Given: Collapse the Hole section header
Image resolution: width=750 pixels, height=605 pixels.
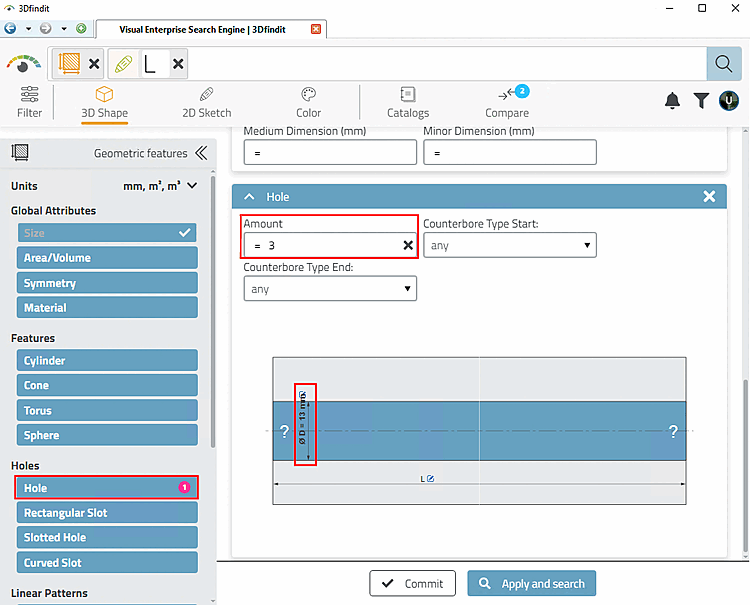Looking at the screenshot, I should point(250,197).
